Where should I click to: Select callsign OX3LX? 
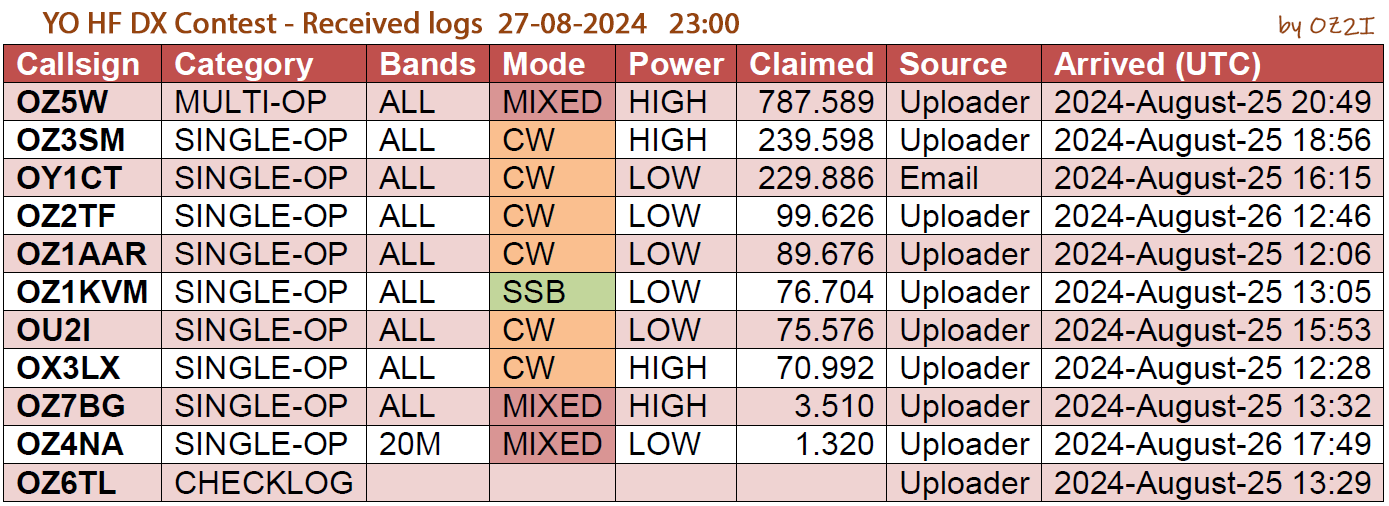pos(68,368)
